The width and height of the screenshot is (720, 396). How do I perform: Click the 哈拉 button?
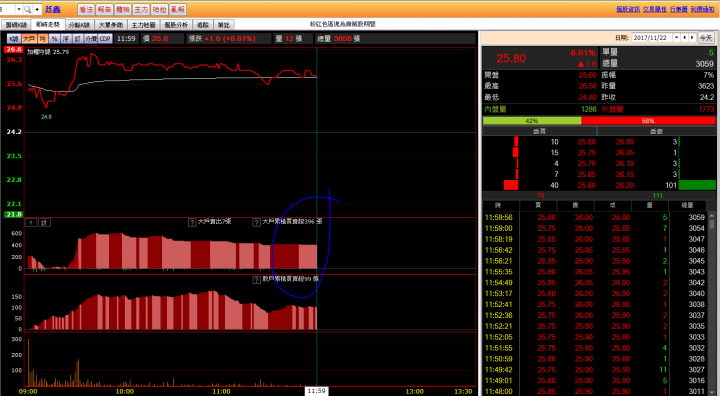coord(159,9)
